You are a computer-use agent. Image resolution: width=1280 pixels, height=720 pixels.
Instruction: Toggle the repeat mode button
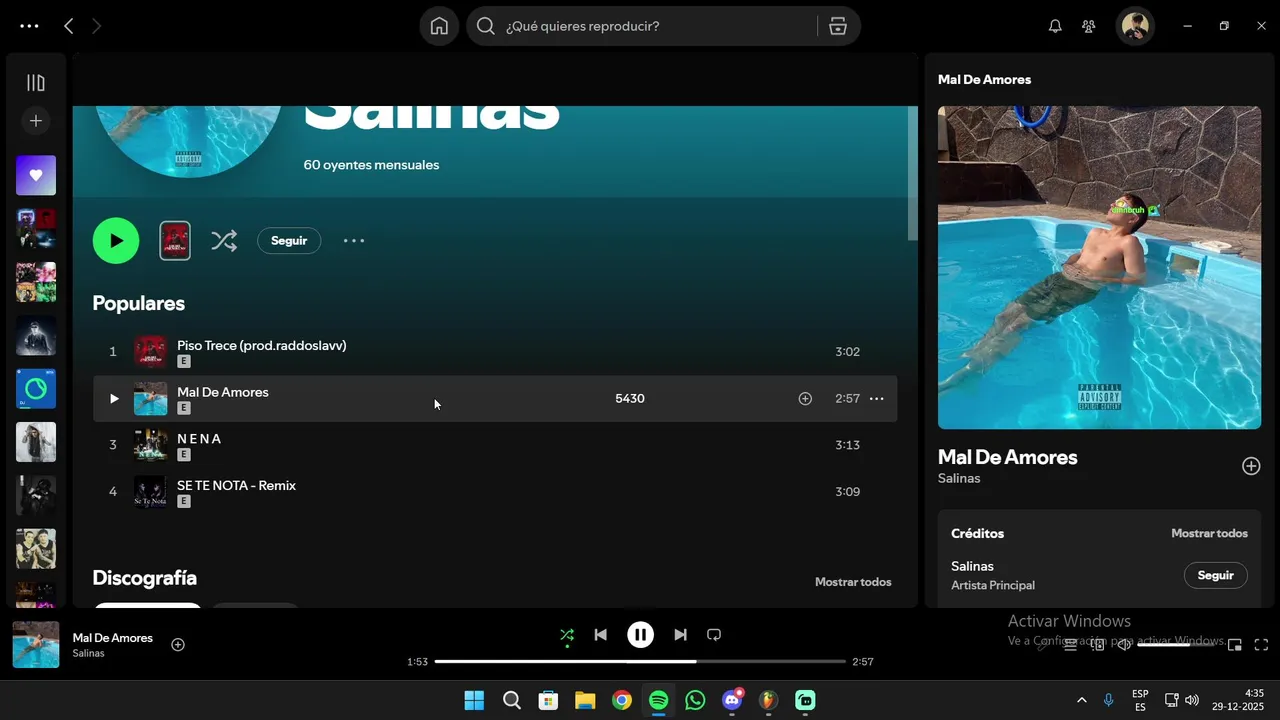click(x=714, y=635)
